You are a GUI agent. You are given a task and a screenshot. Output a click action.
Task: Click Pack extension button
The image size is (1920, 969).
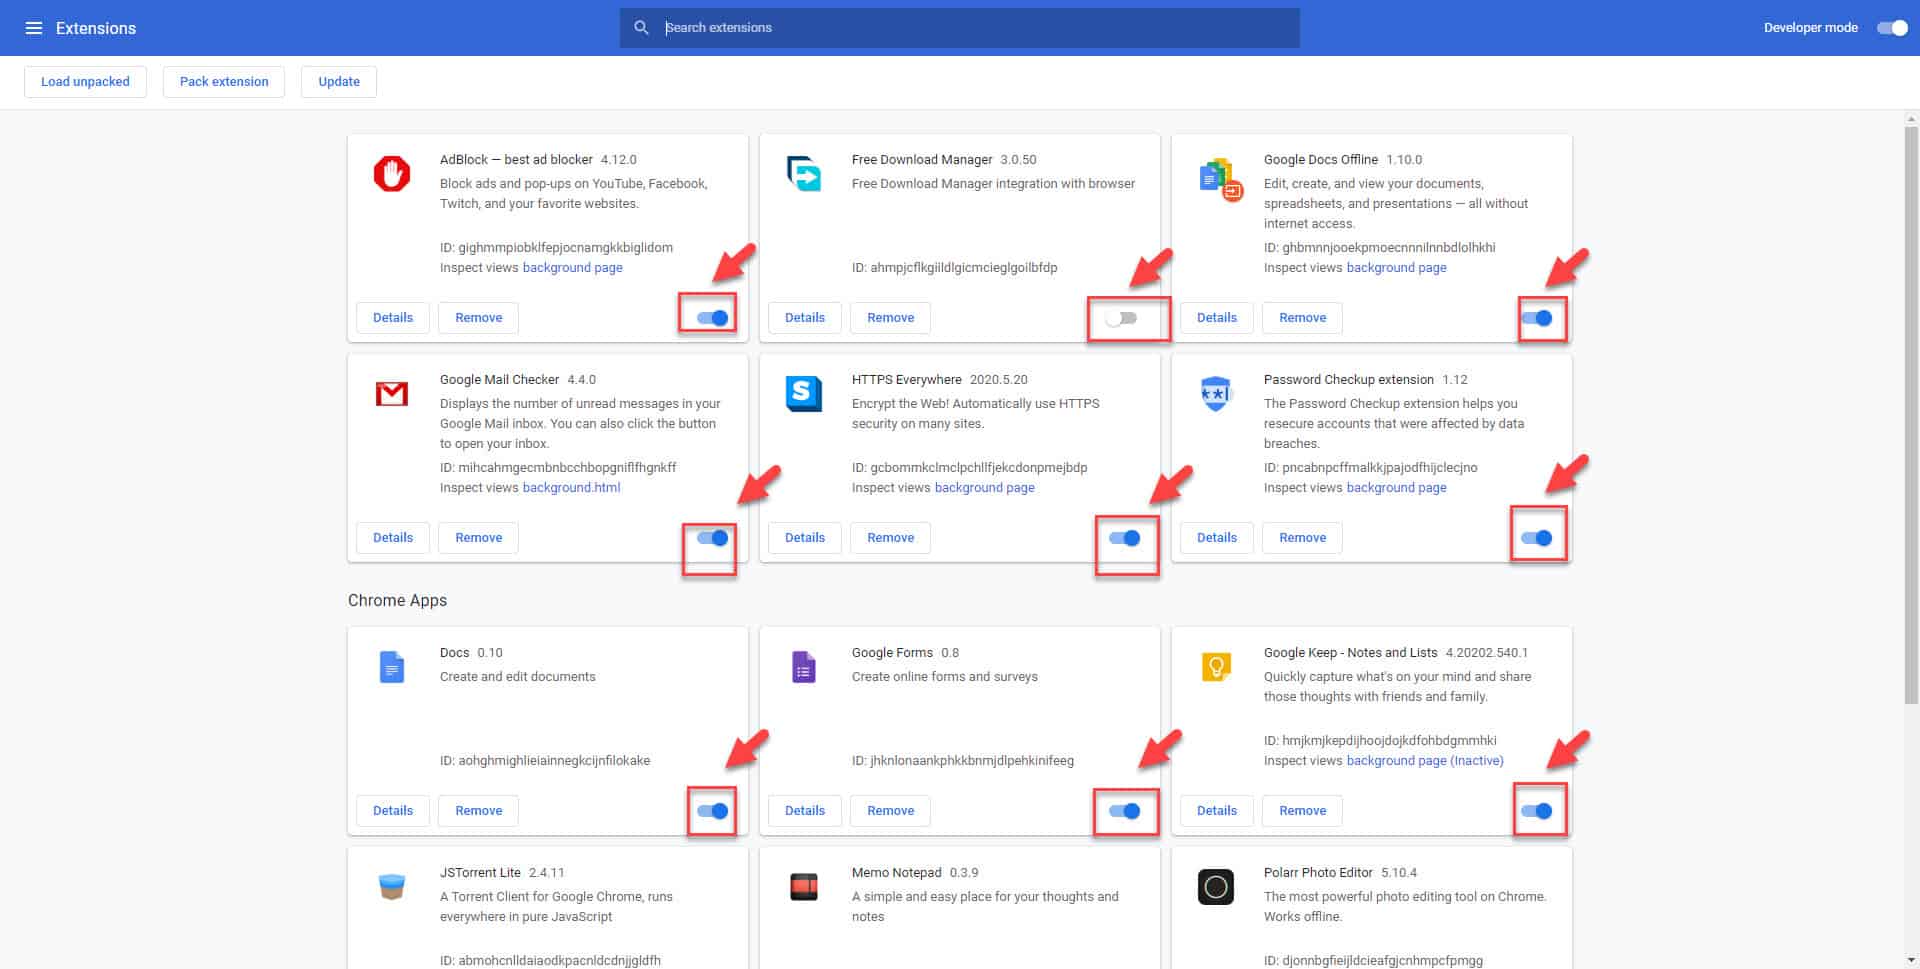click(x=224, y=82)
